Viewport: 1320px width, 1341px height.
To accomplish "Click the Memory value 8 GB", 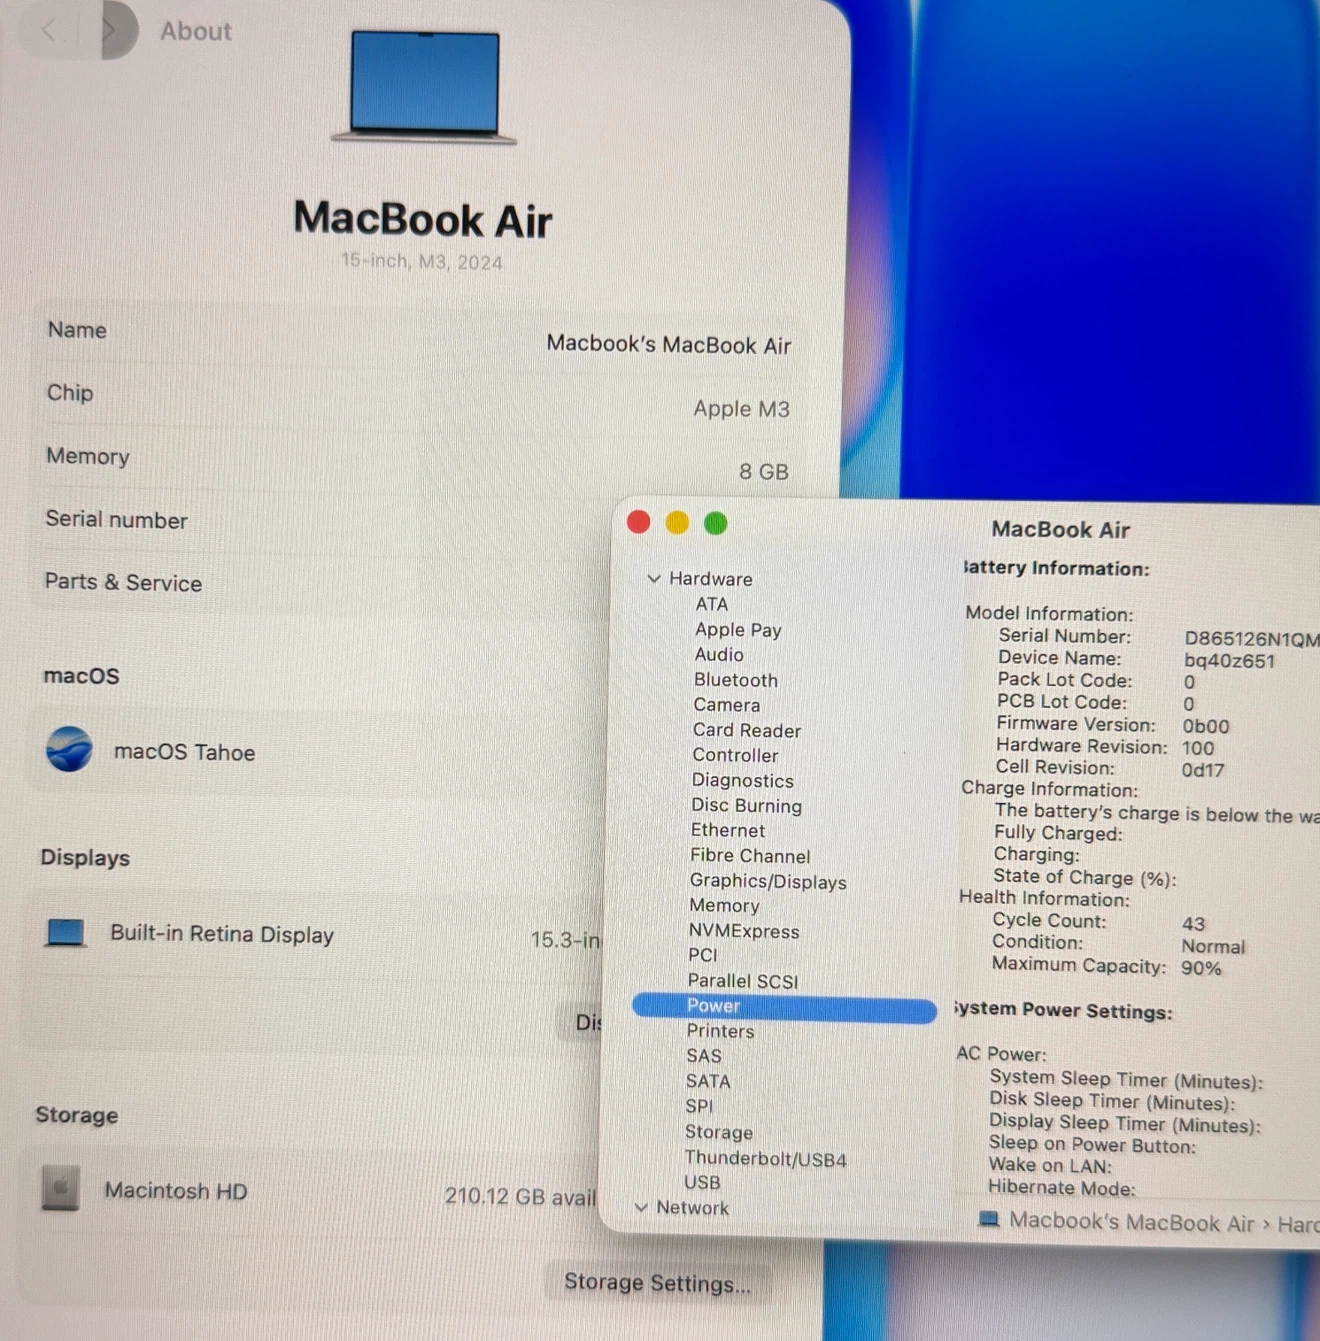I will 764,471.
